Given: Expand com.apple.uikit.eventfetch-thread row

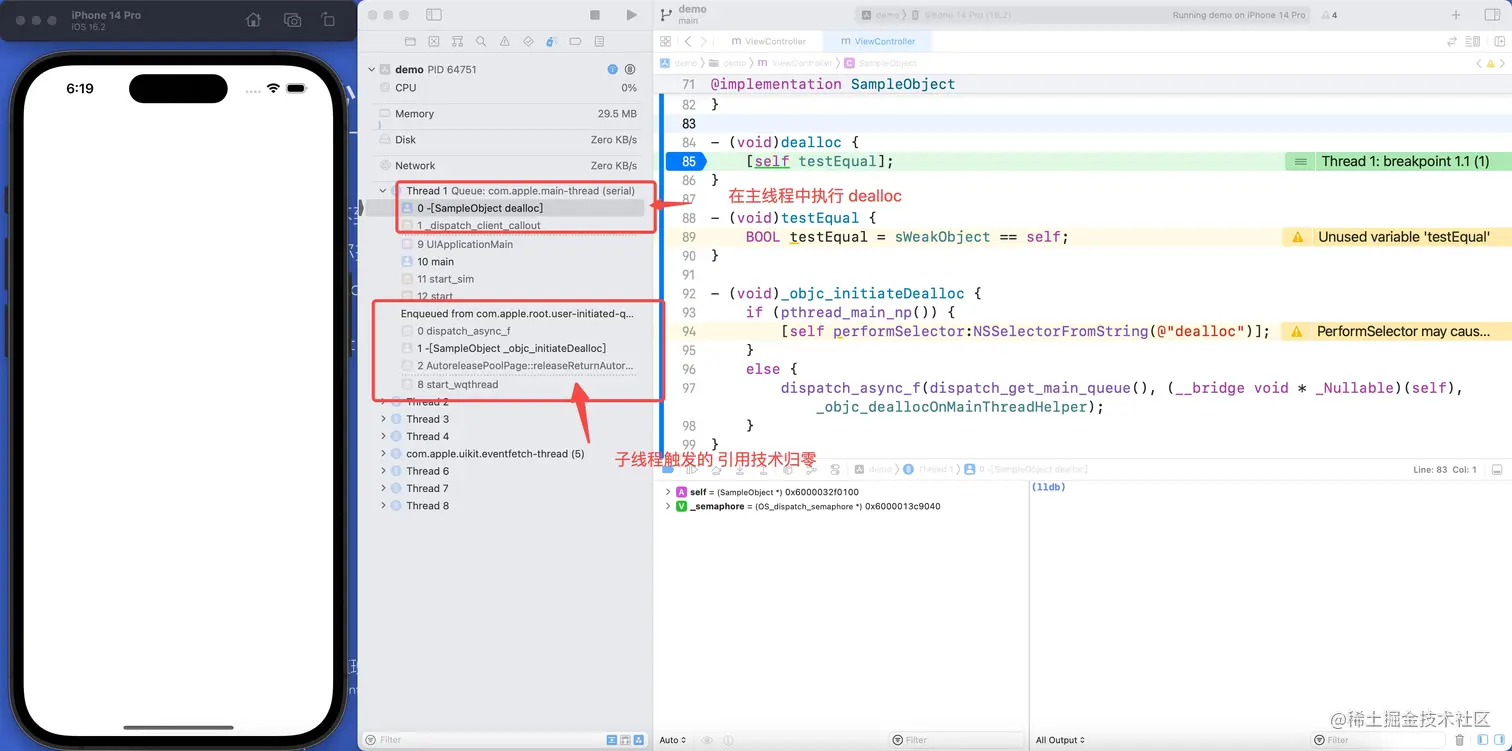Looking at the screenshot, I should point(383,454).
